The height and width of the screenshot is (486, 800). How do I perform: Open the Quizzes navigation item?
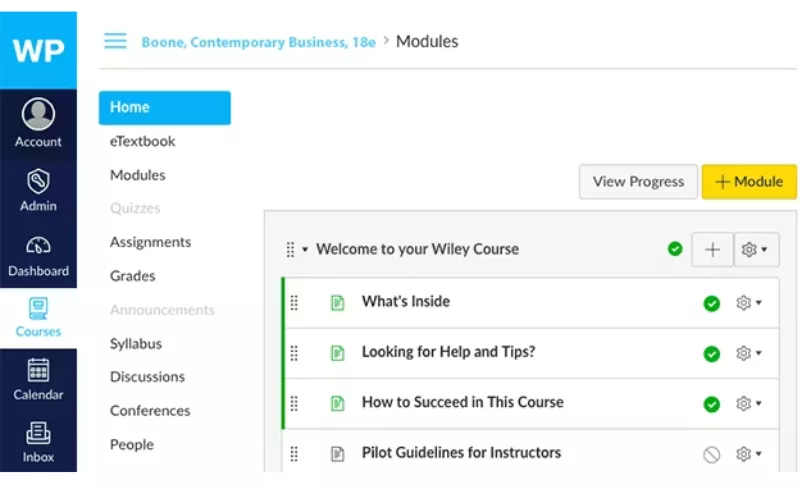(135, 208)
